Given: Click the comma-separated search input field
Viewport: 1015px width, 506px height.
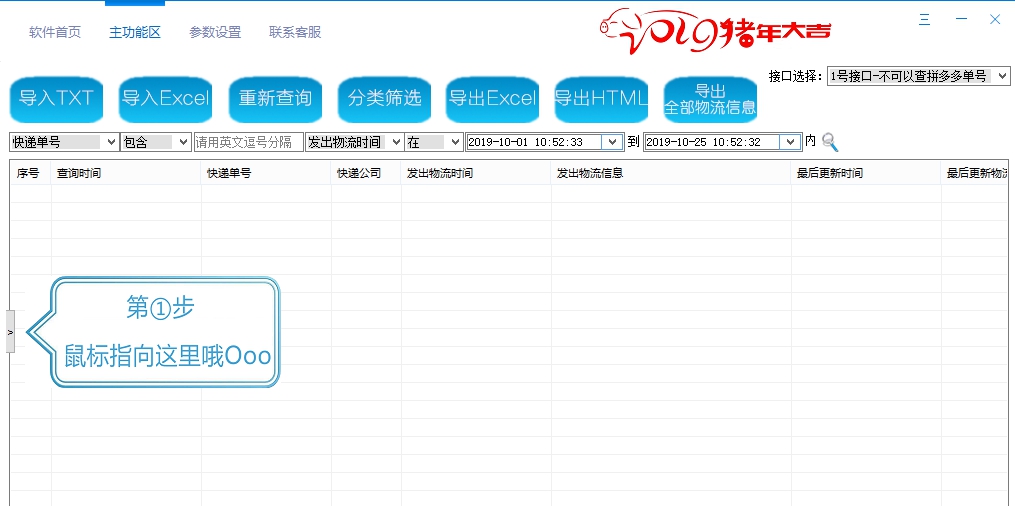Looking at the screenshot, I should point(248,142).
